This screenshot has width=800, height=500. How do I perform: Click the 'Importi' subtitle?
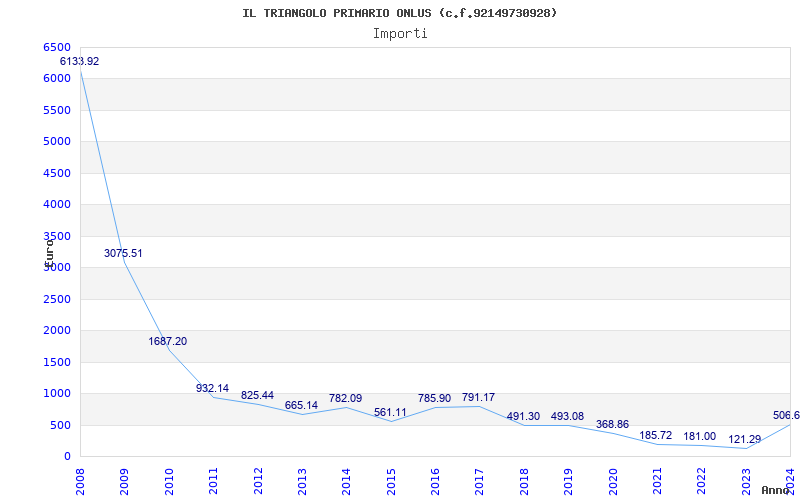click(x=400, y=34)
